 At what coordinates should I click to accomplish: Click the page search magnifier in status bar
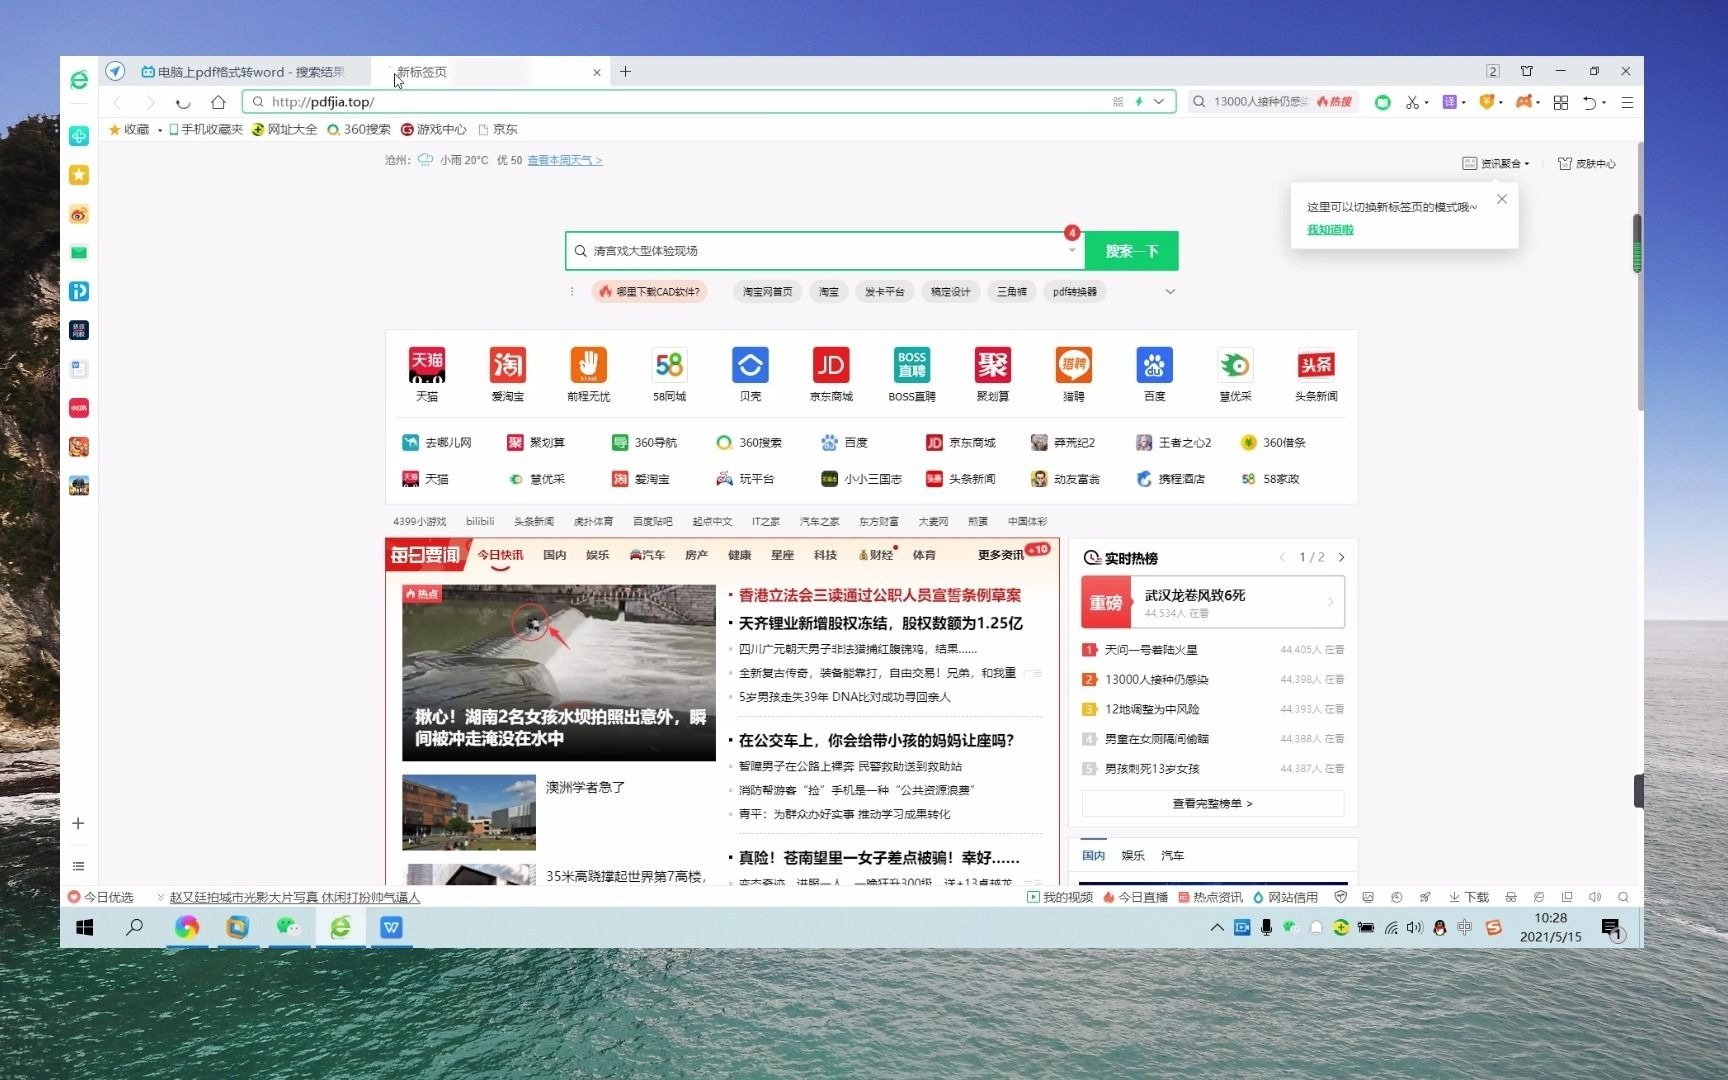click(1624, 897)
